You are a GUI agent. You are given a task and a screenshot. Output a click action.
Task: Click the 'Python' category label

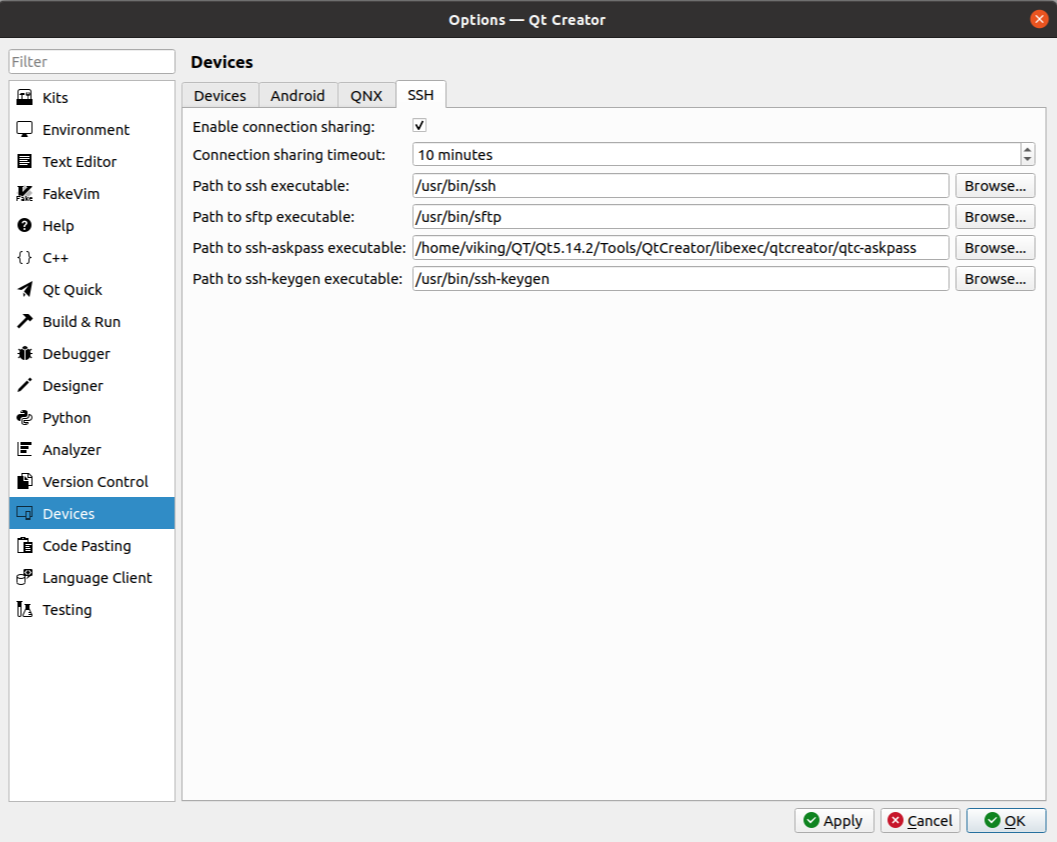tap(67, 418)
